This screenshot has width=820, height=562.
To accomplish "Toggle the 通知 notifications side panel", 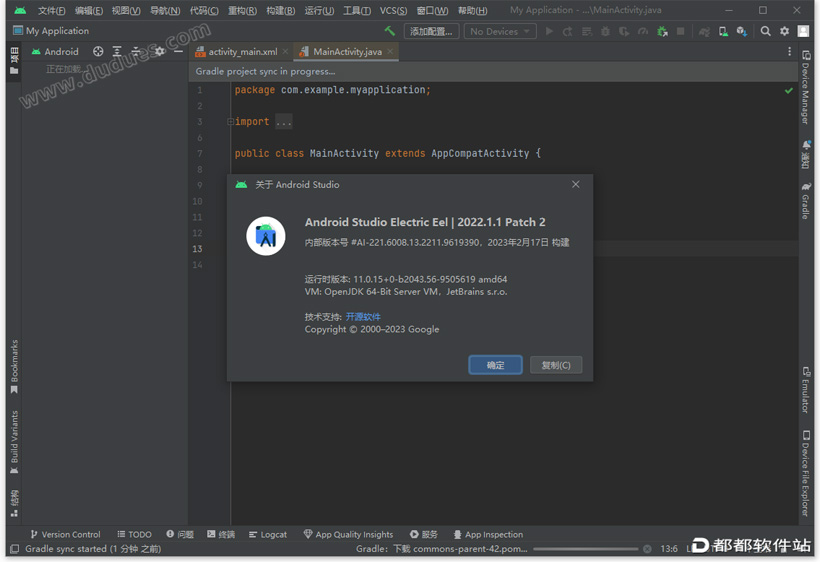I will click(806, 154).
